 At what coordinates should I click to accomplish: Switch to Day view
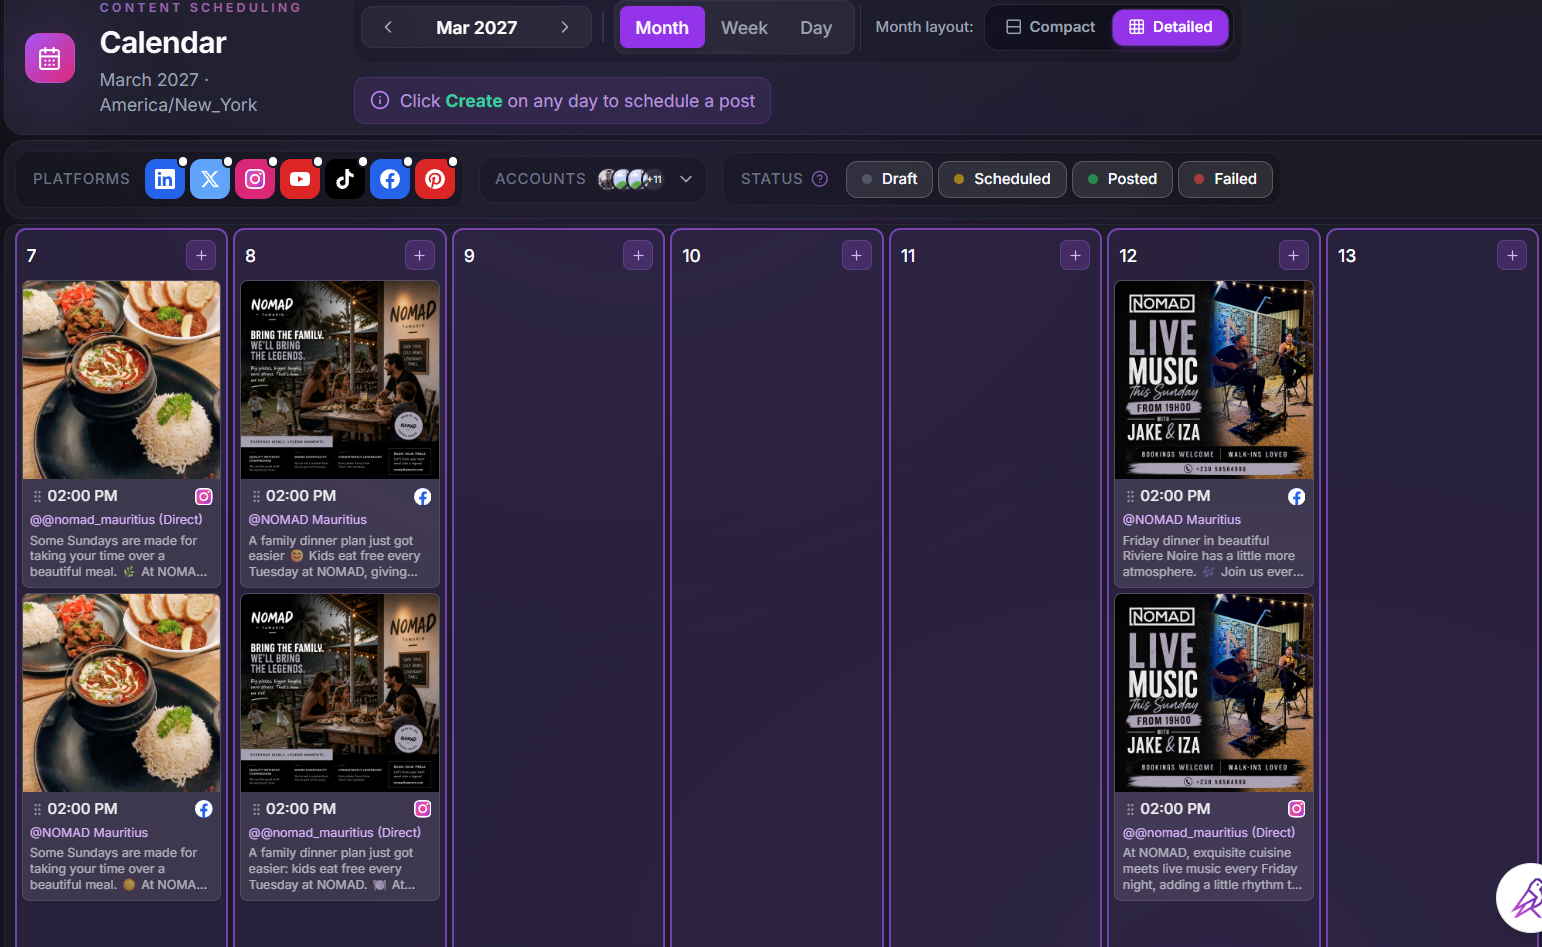click(x=816, y=27)
